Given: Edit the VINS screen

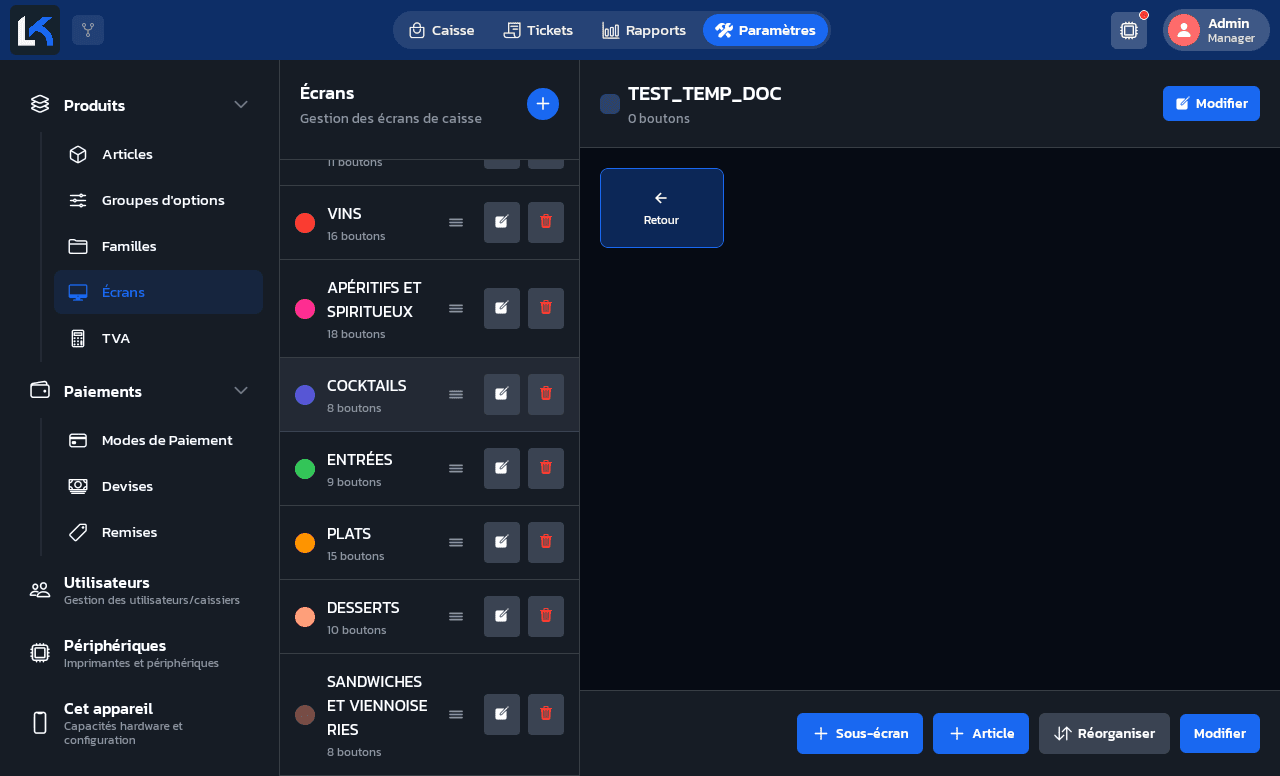Looking at the screenshot, I should pos(502,222).
